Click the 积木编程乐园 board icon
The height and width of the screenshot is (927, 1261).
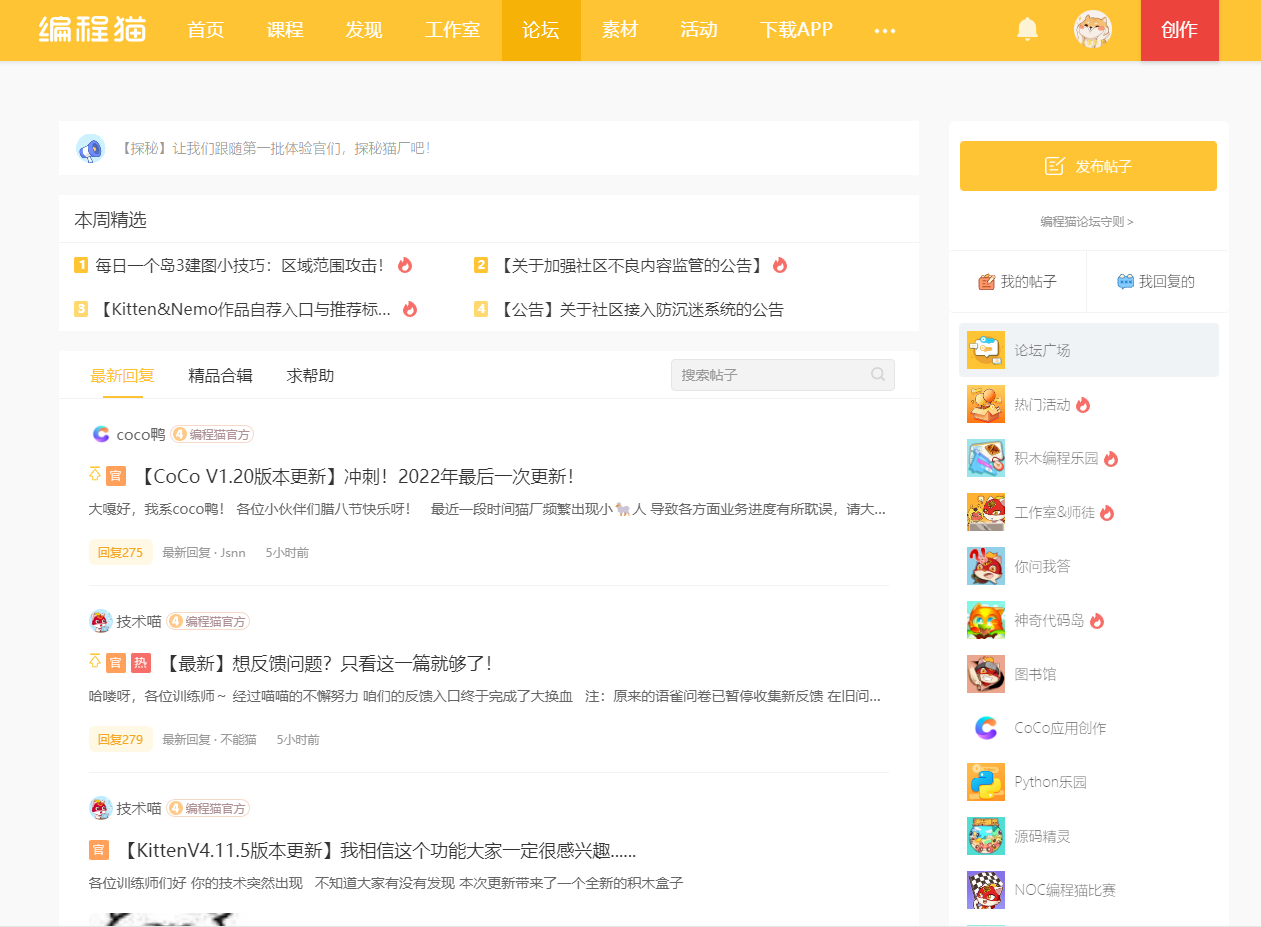[x=986, y=458]
